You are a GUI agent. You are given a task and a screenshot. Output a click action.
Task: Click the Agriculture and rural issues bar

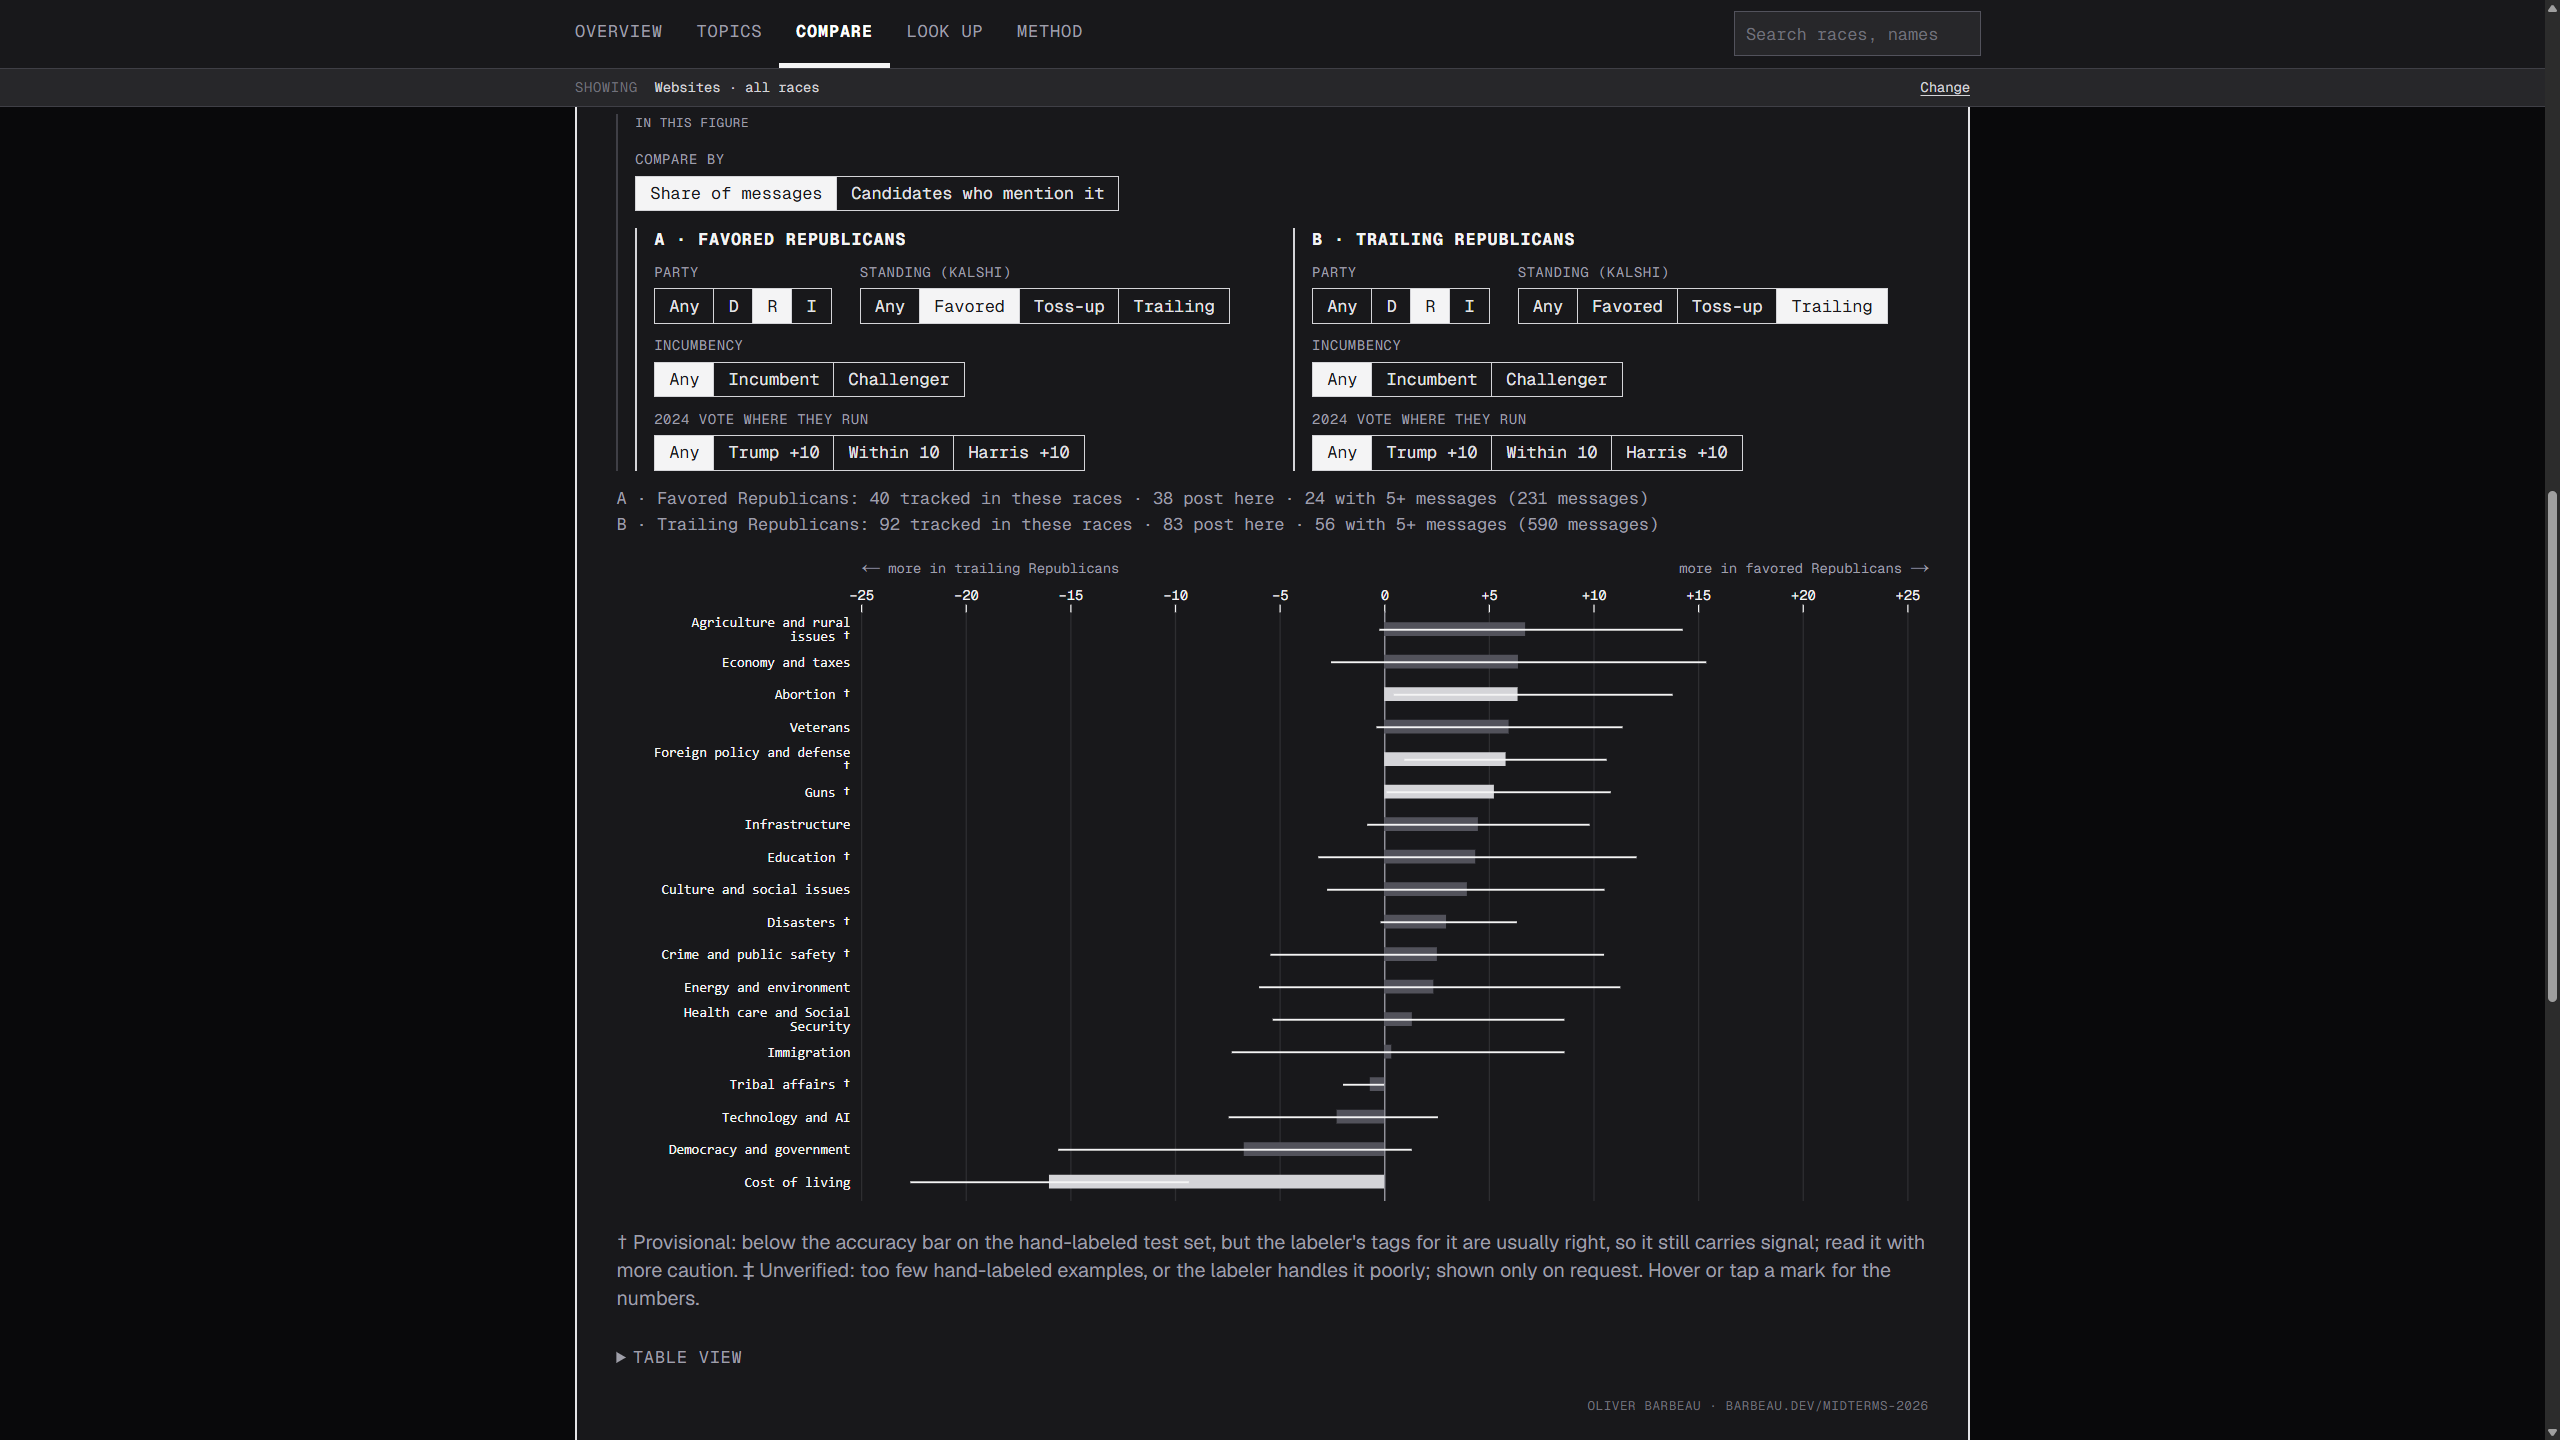(1455, 629)
